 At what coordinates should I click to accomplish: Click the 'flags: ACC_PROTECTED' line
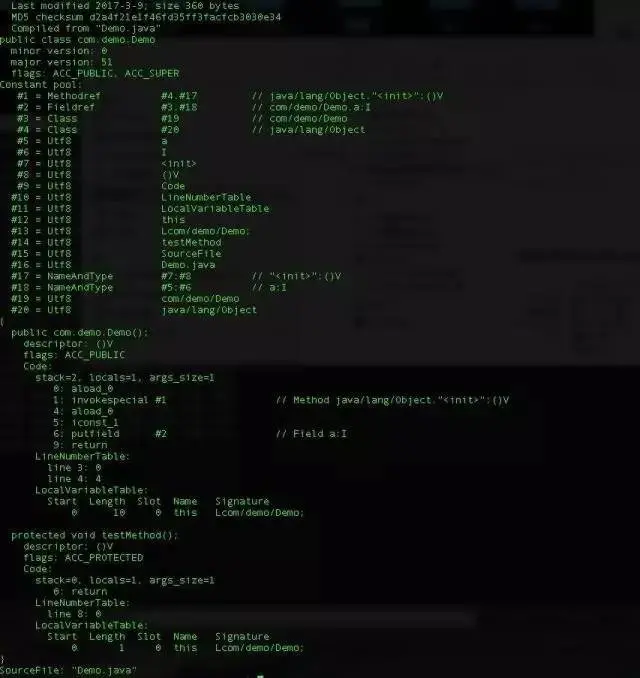83,558
